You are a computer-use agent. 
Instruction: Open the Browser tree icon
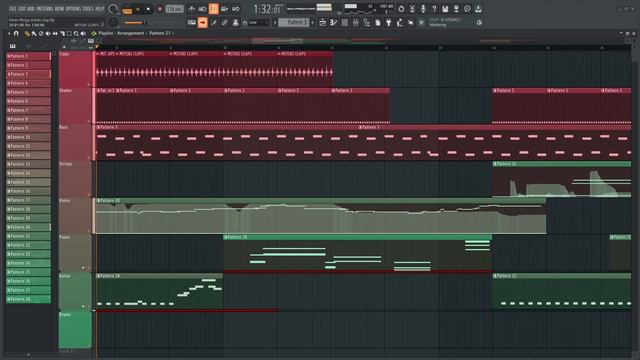click(367, 22)
